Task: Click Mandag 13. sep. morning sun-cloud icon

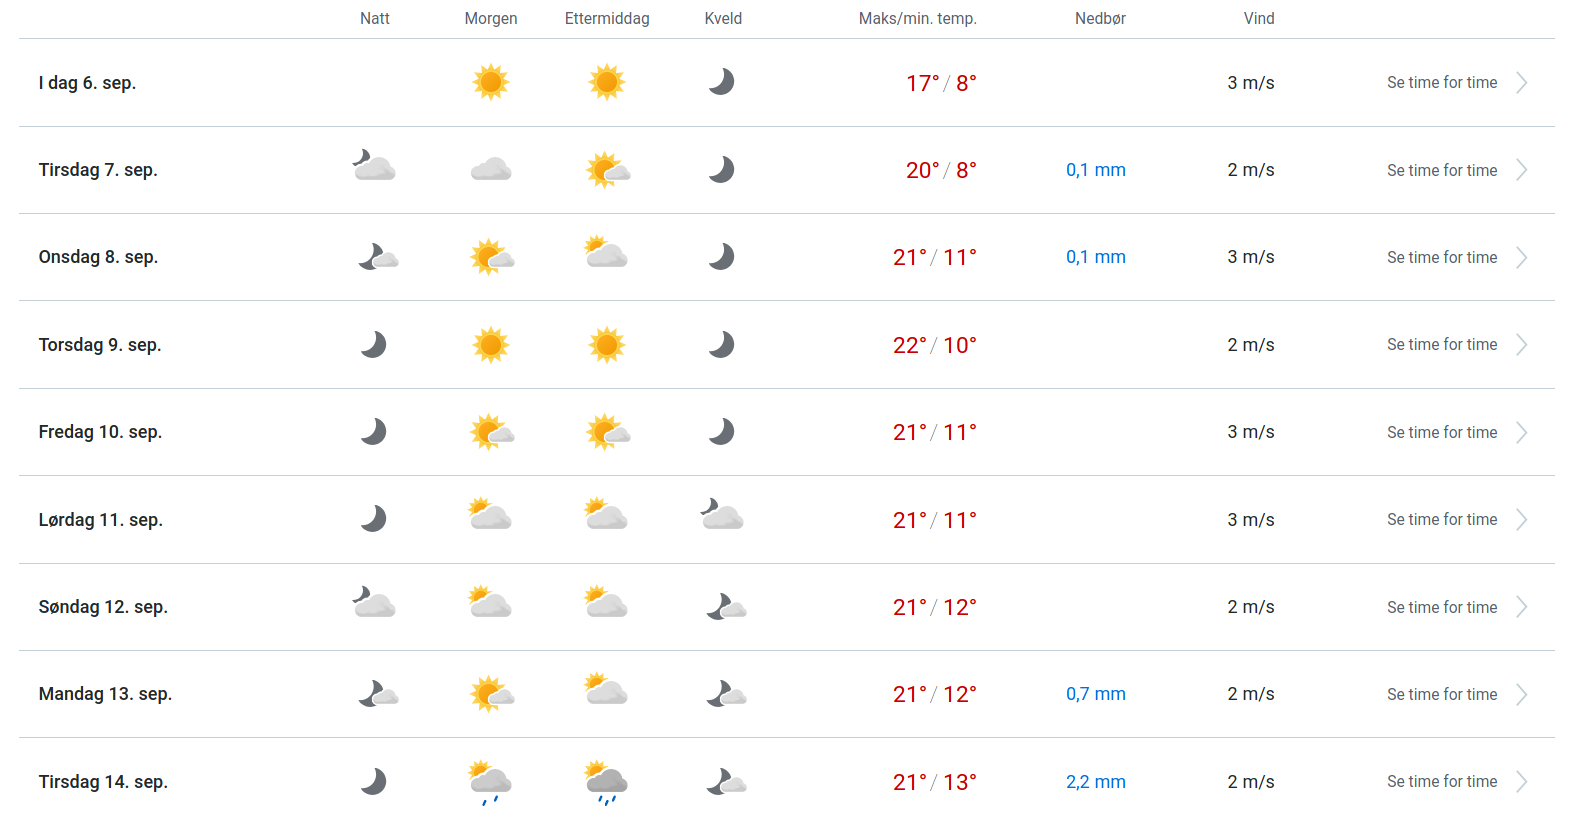Action: [491, 694]
